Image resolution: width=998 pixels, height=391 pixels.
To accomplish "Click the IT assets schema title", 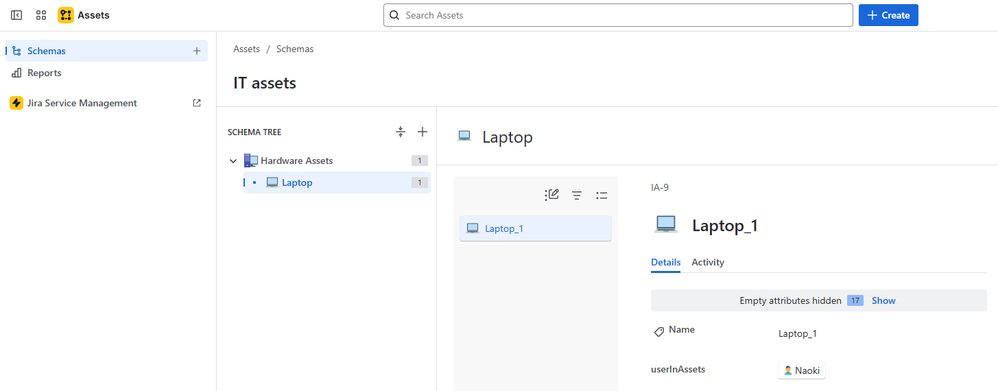I will 265,83.
